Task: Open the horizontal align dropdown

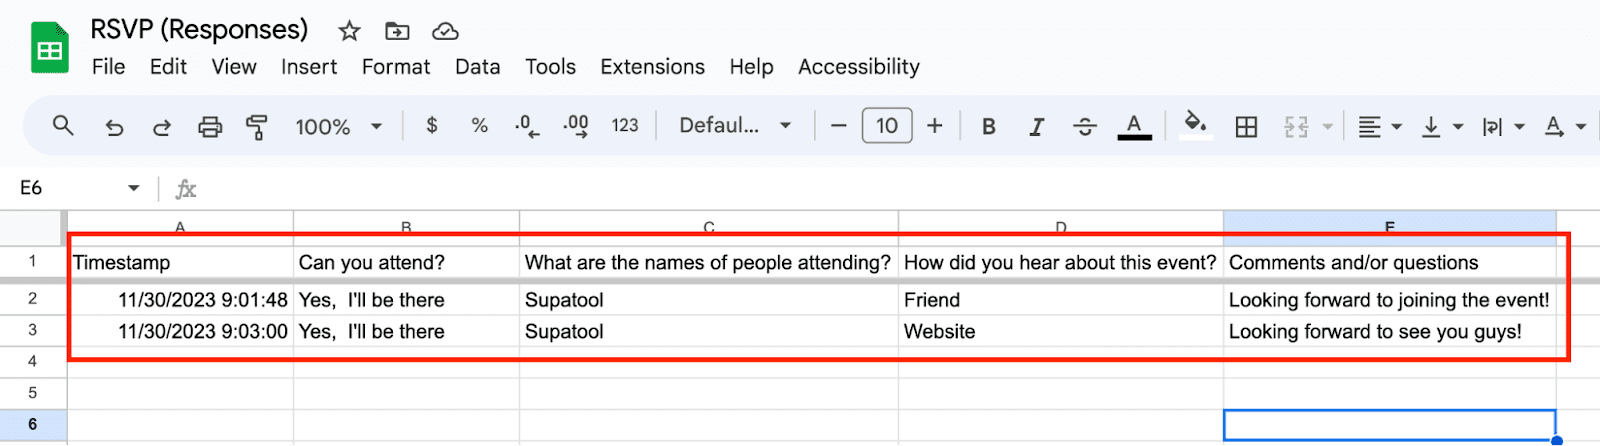Action: pyautogui.click(x=1379, y=127)
